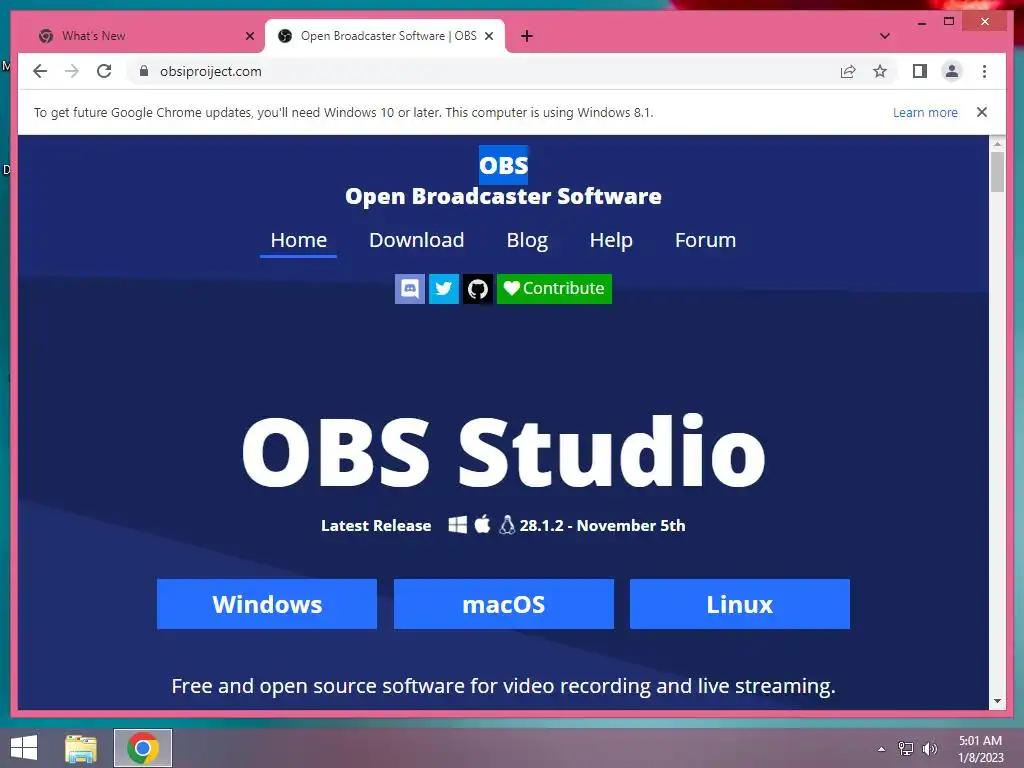
Task: Click the green Contribute button
Action: (x=554, y=289)
